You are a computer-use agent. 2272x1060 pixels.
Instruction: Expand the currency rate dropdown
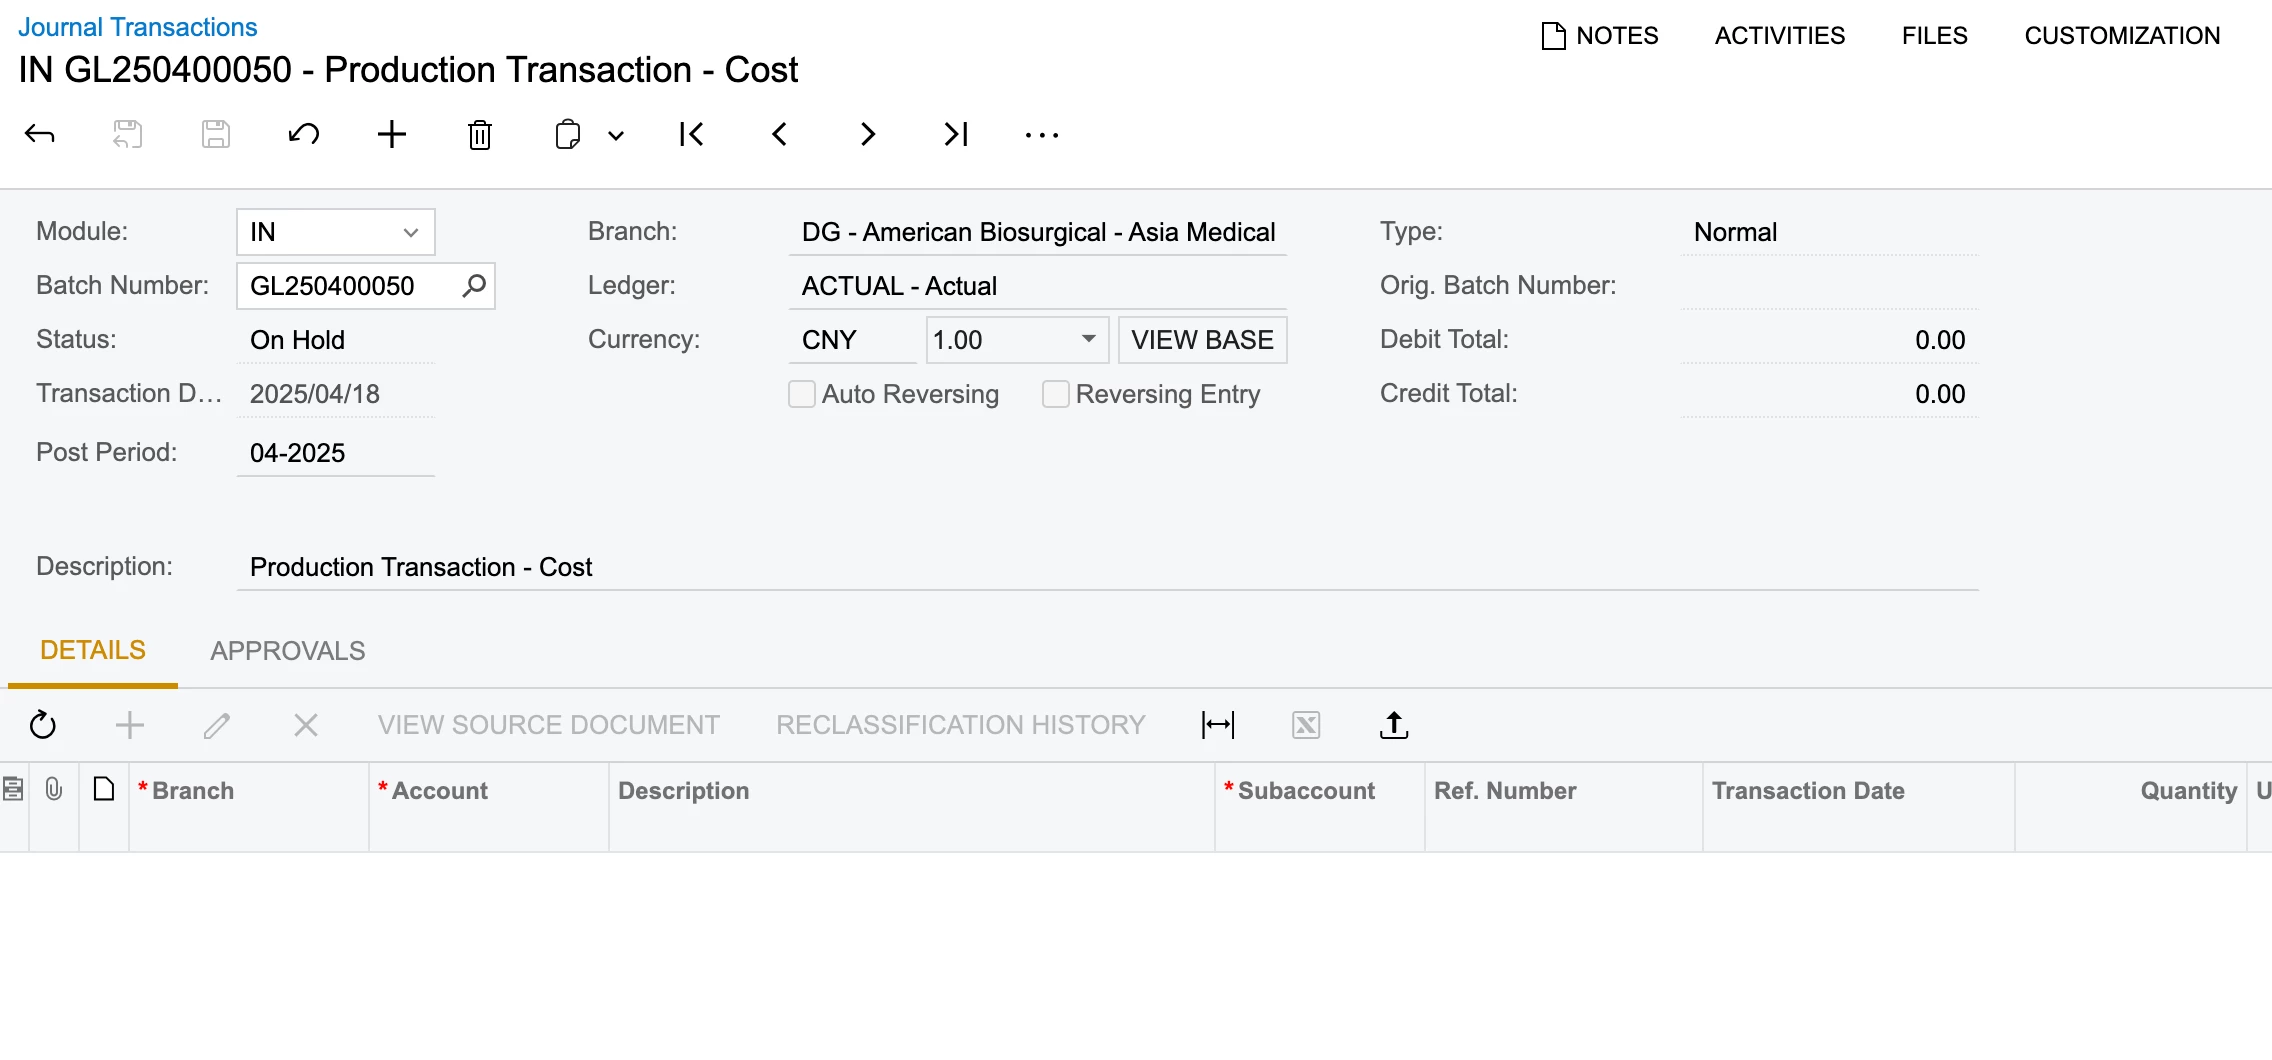pyautogui.click(x=1089, y=340)
